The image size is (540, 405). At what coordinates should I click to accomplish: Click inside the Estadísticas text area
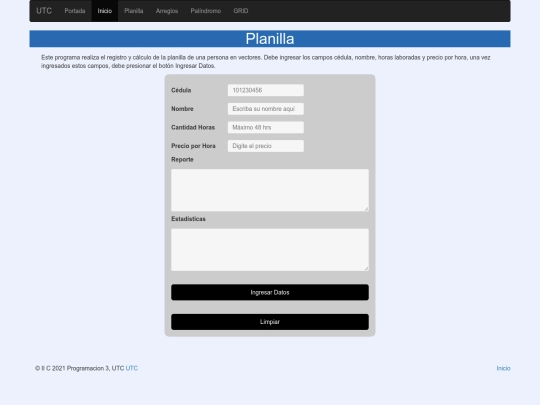coord(270,250)
